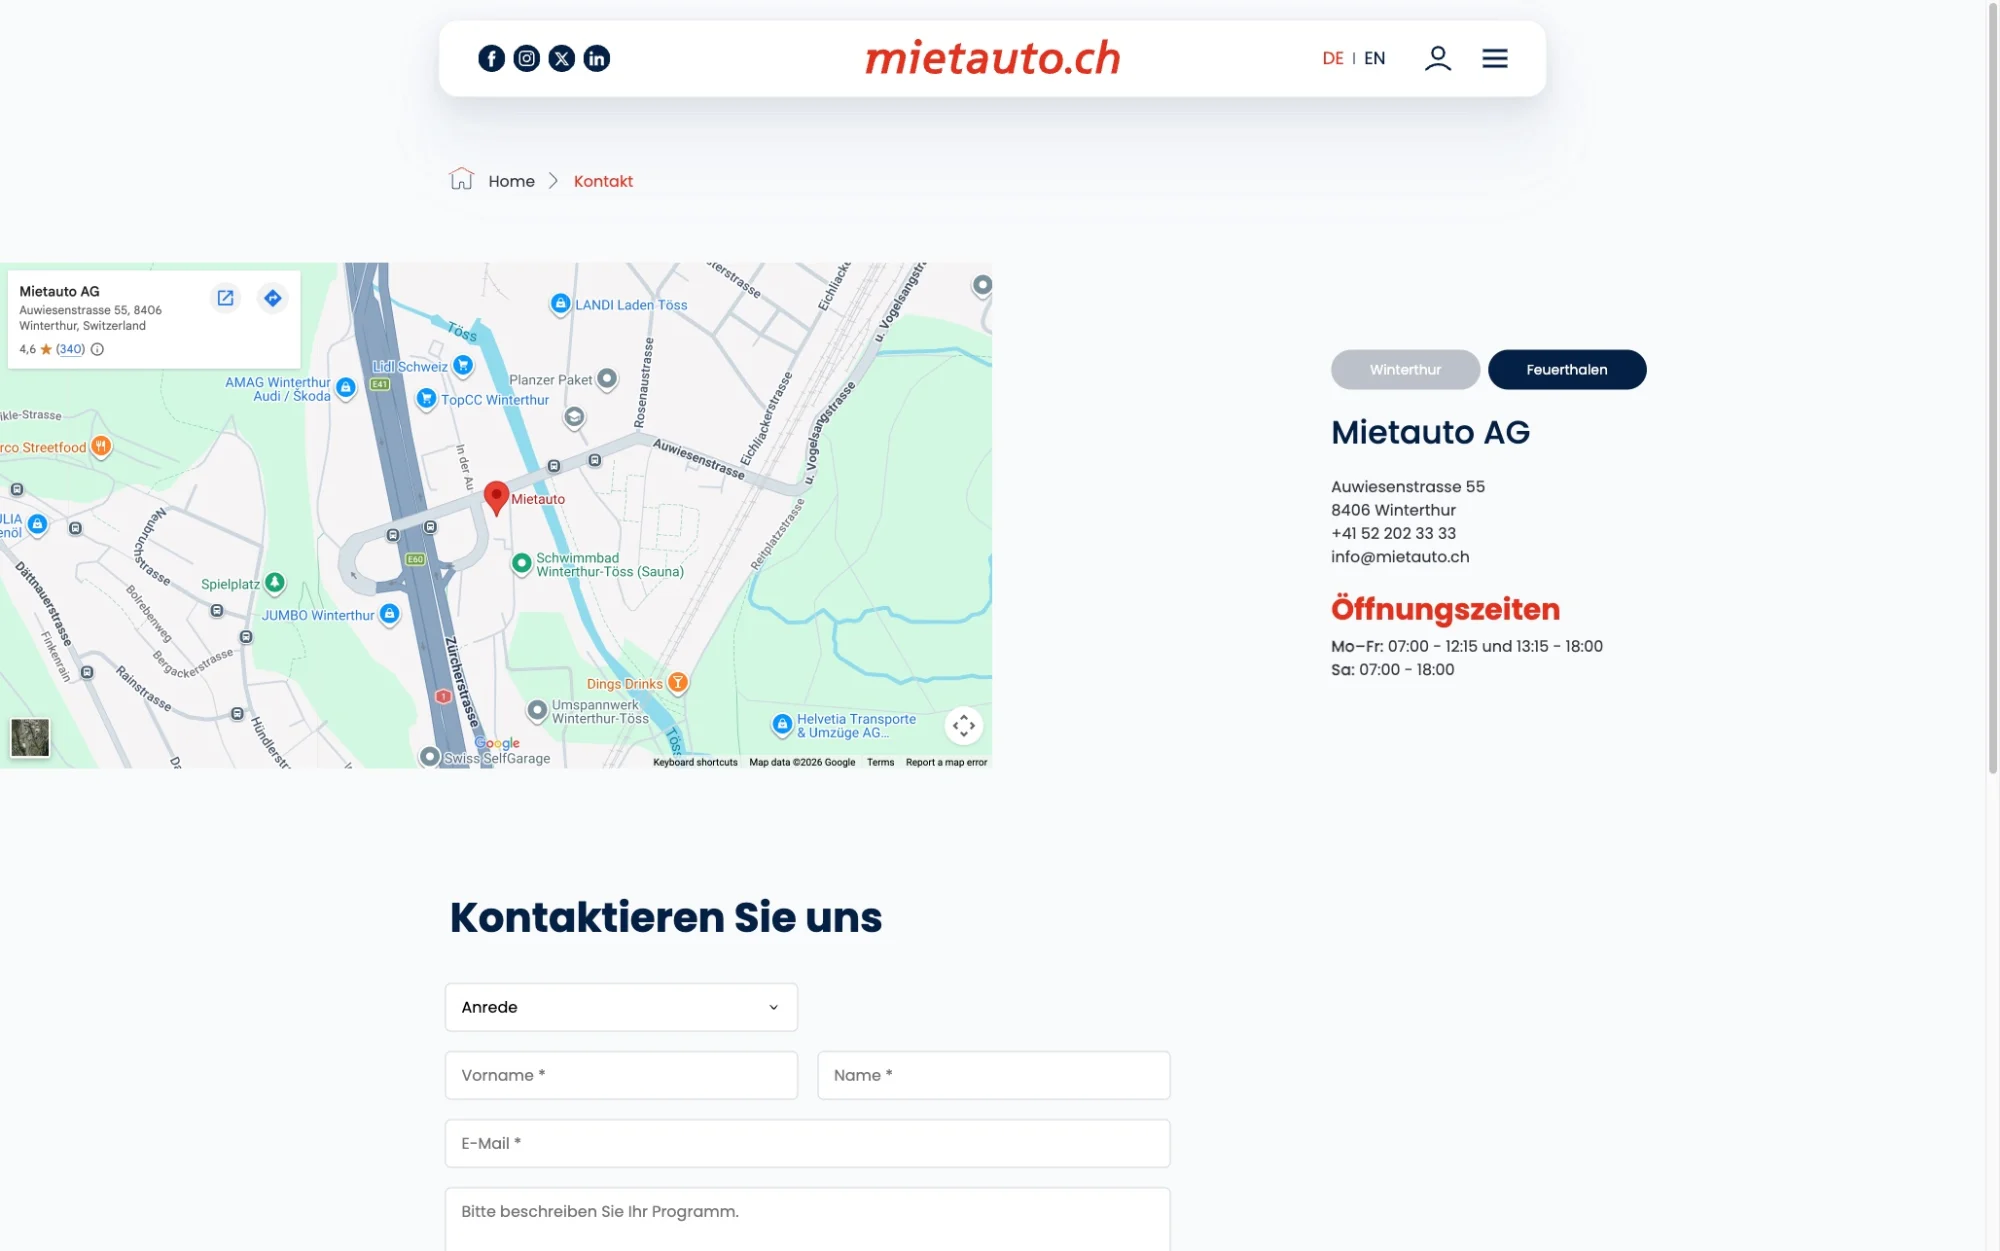Focus the Vorname input field
2000x1251 pixels.
point(621,1075)
